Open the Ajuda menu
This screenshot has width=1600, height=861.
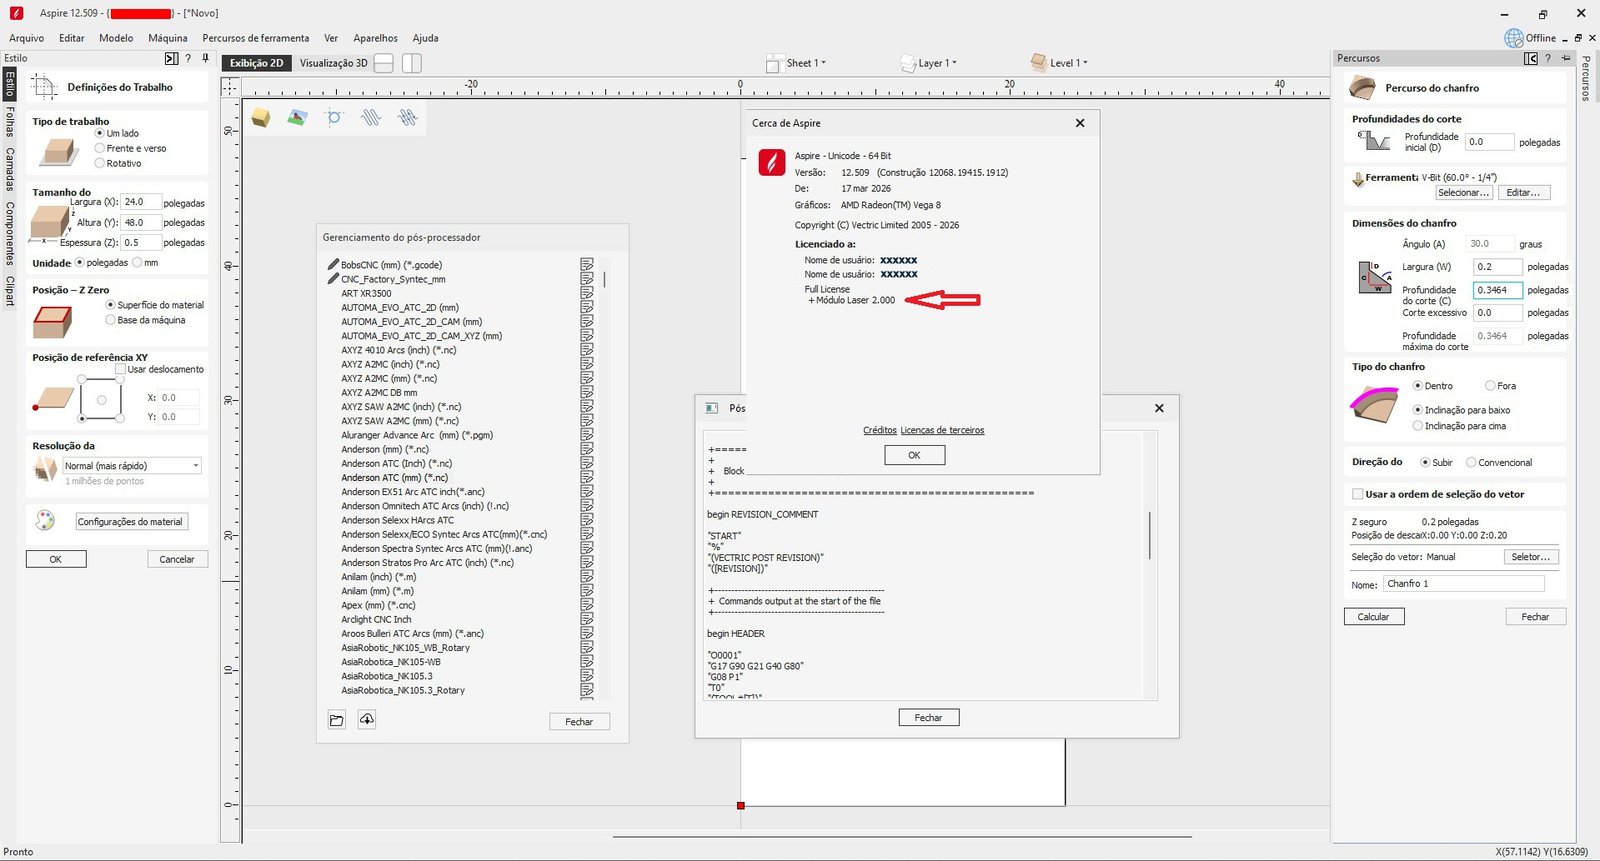click(426, 38)
